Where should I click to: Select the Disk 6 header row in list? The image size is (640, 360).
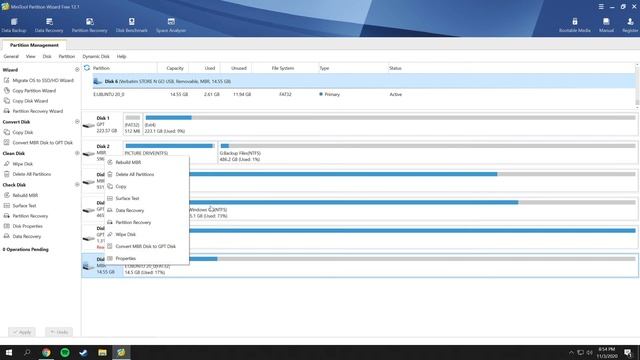pos(363,81)
